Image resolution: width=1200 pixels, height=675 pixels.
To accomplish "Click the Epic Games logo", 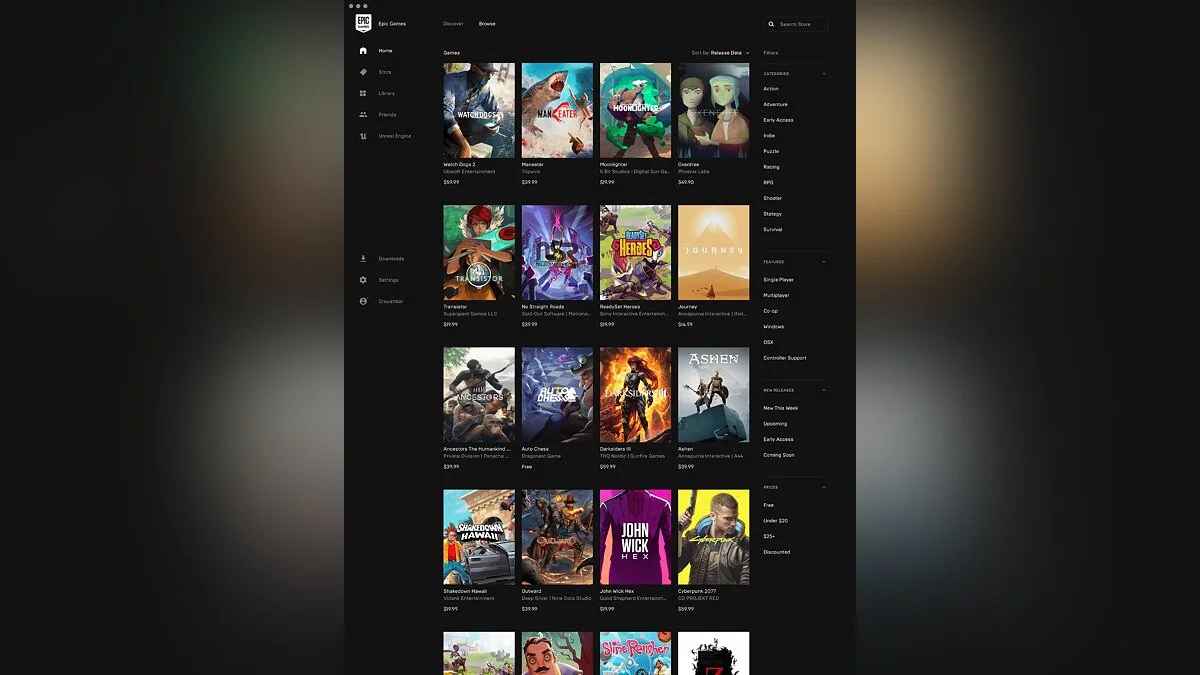I will point(363,24).
